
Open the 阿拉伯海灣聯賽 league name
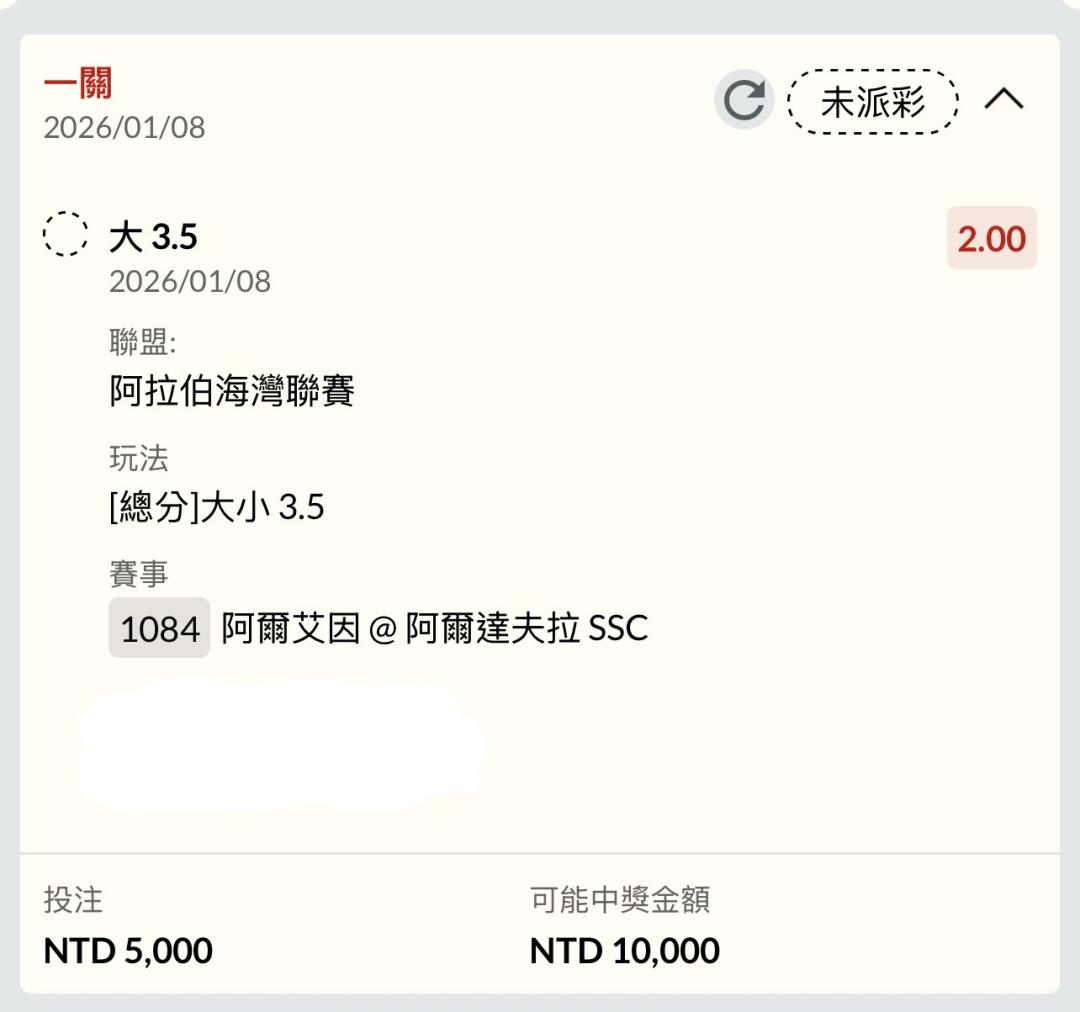pos(232,391)
